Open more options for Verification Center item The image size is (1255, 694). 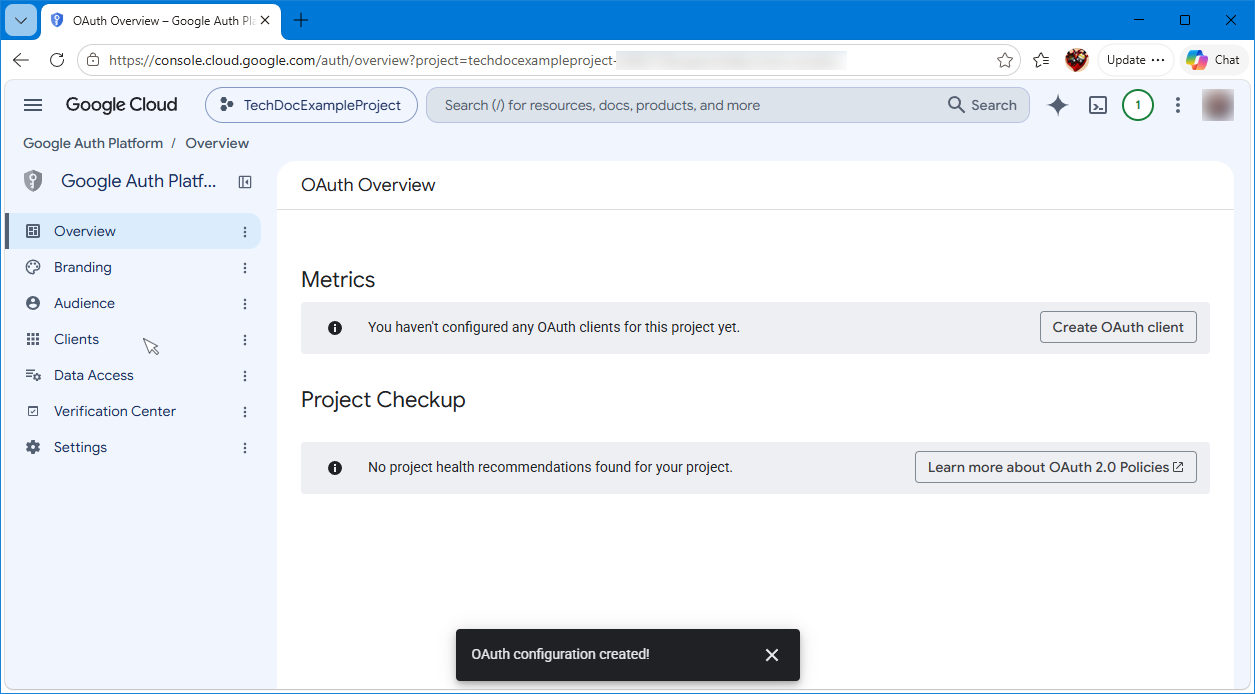(245, 412)
